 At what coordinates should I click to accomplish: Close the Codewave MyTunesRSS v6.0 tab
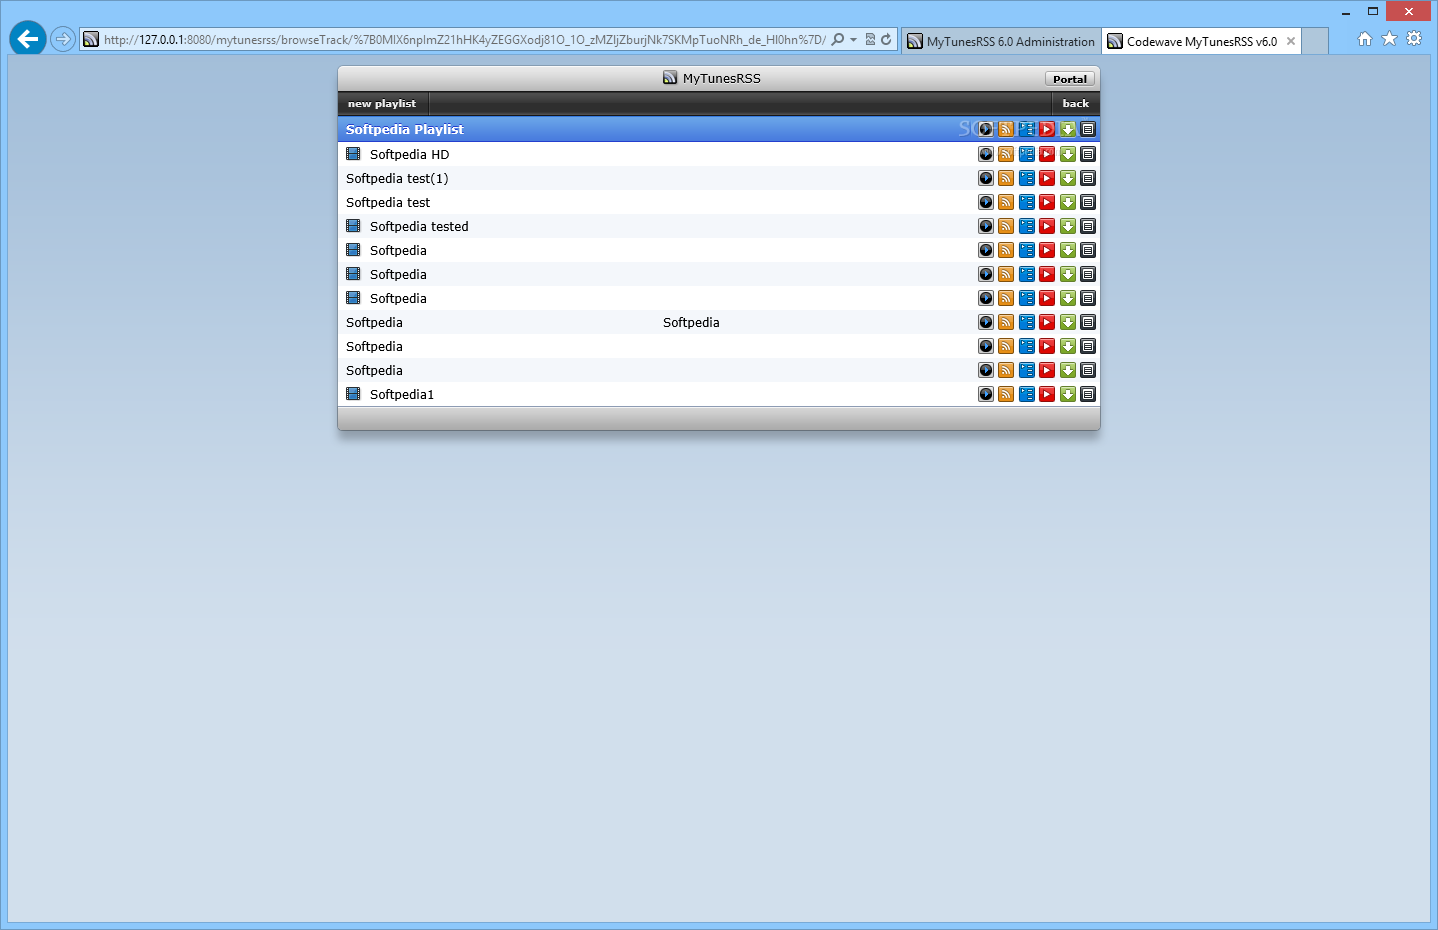[1291, 41]
